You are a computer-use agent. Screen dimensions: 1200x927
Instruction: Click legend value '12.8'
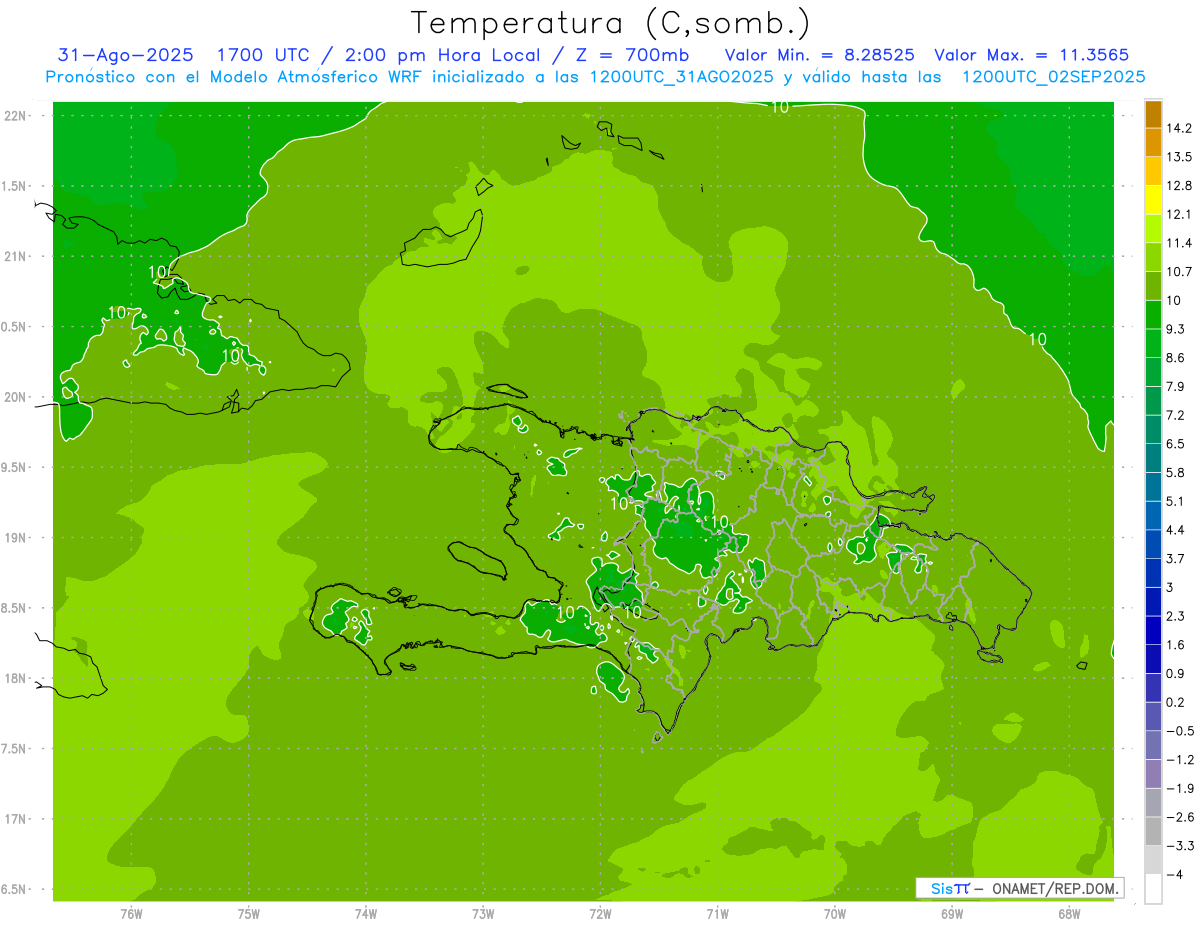point(1179,186)
